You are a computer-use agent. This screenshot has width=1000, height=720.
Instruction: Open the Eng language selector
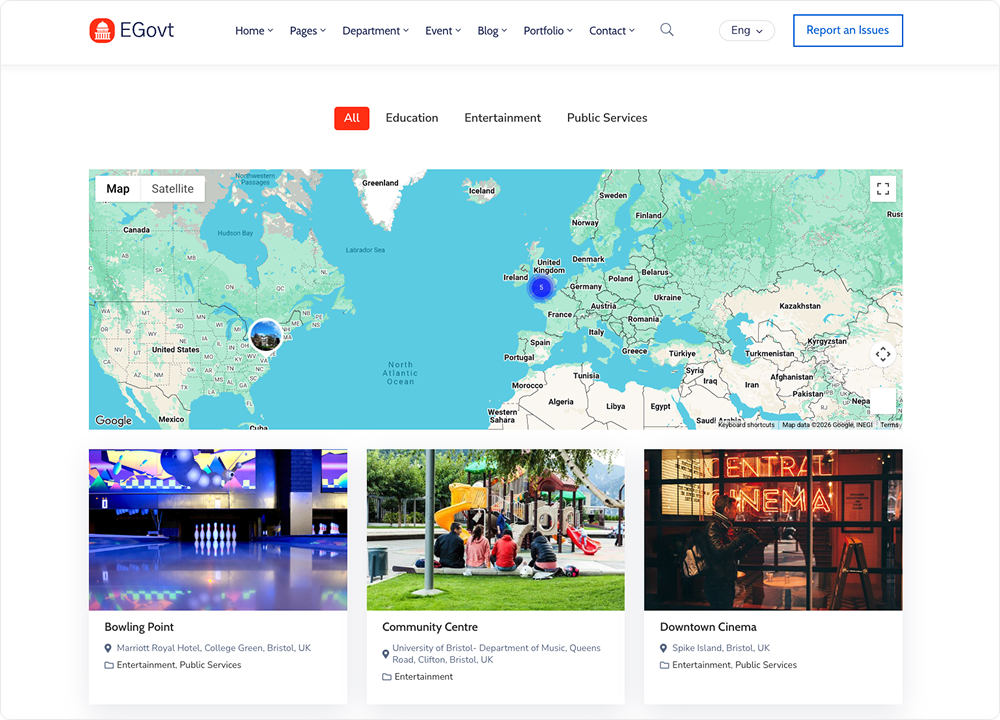(747, 31)
